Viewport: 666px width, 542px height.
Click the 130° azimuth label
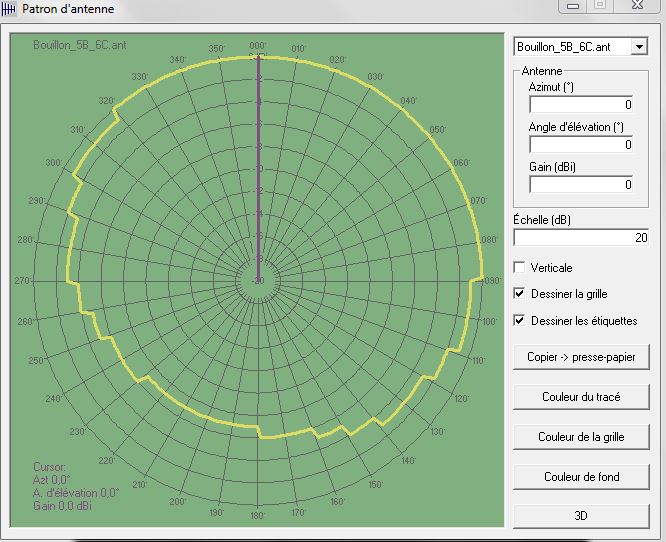point(437,432)
